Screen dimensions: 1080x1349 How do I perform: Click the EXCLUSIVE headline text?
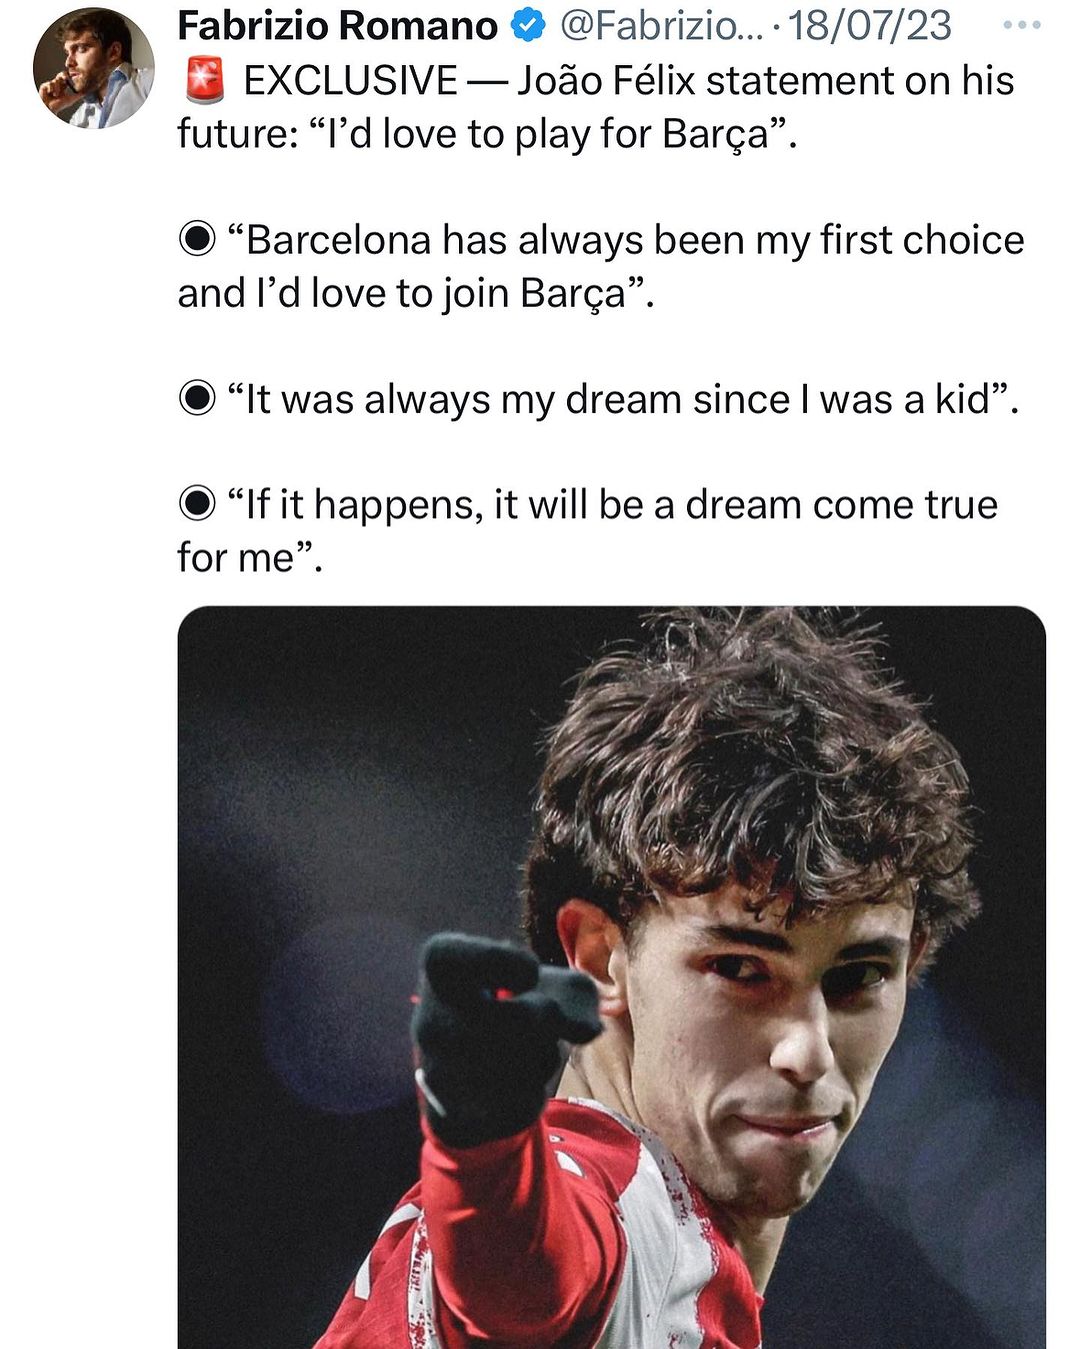[x=351, y=81]
